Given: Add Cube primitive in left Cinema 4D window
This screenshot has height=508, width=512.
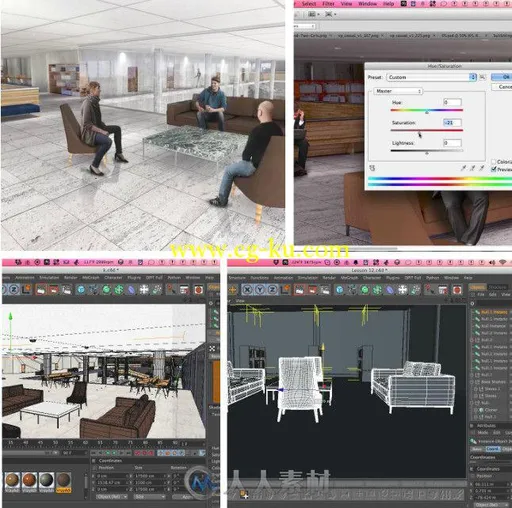Looking at the screenshot, I should pos(81,290).
